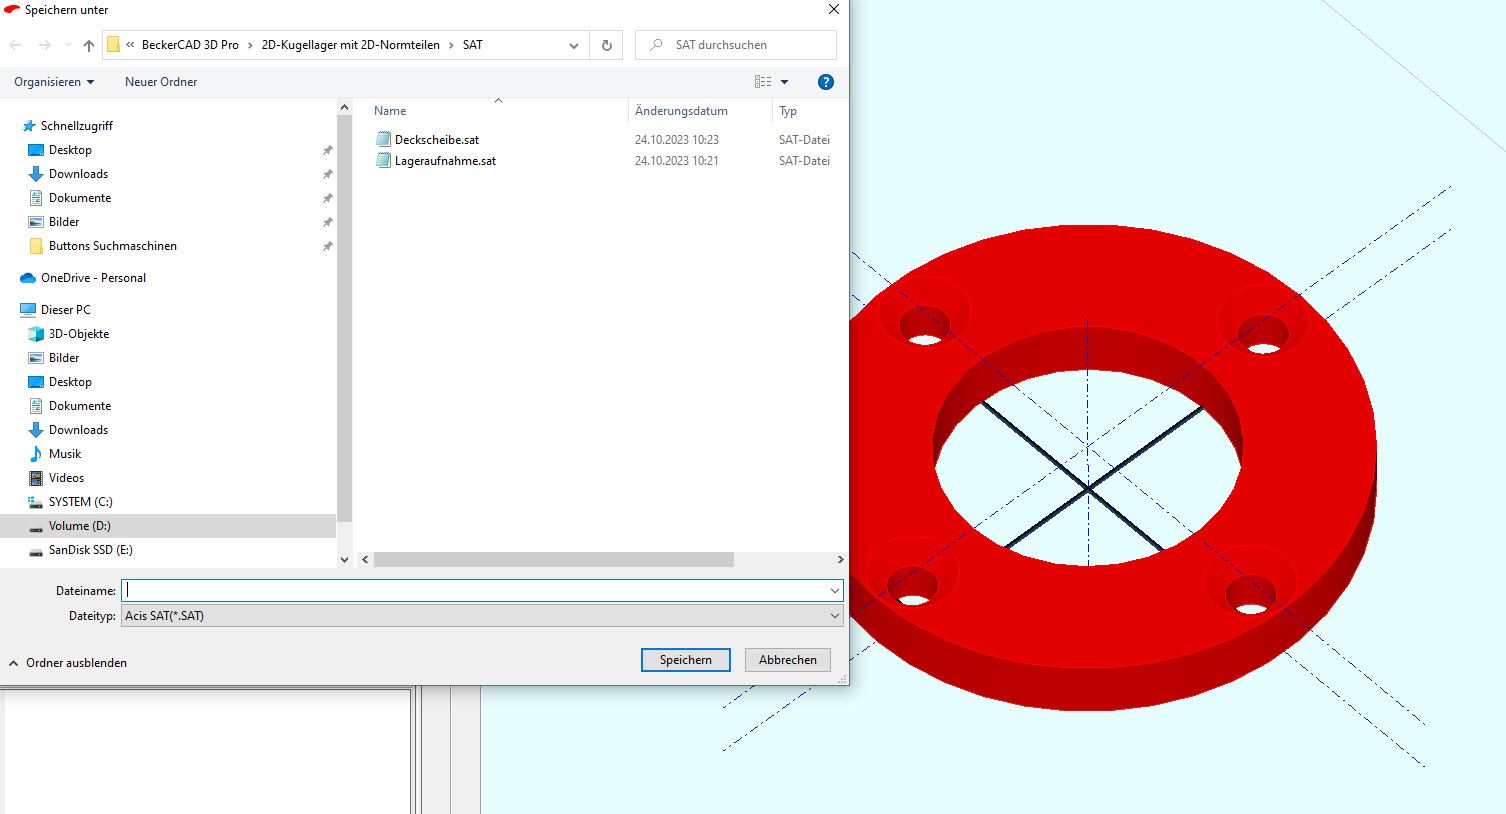Screen dimensions: 1506x814
Task: Open the Dateiname dropdown arrow
Action: (x=835, y=591)
